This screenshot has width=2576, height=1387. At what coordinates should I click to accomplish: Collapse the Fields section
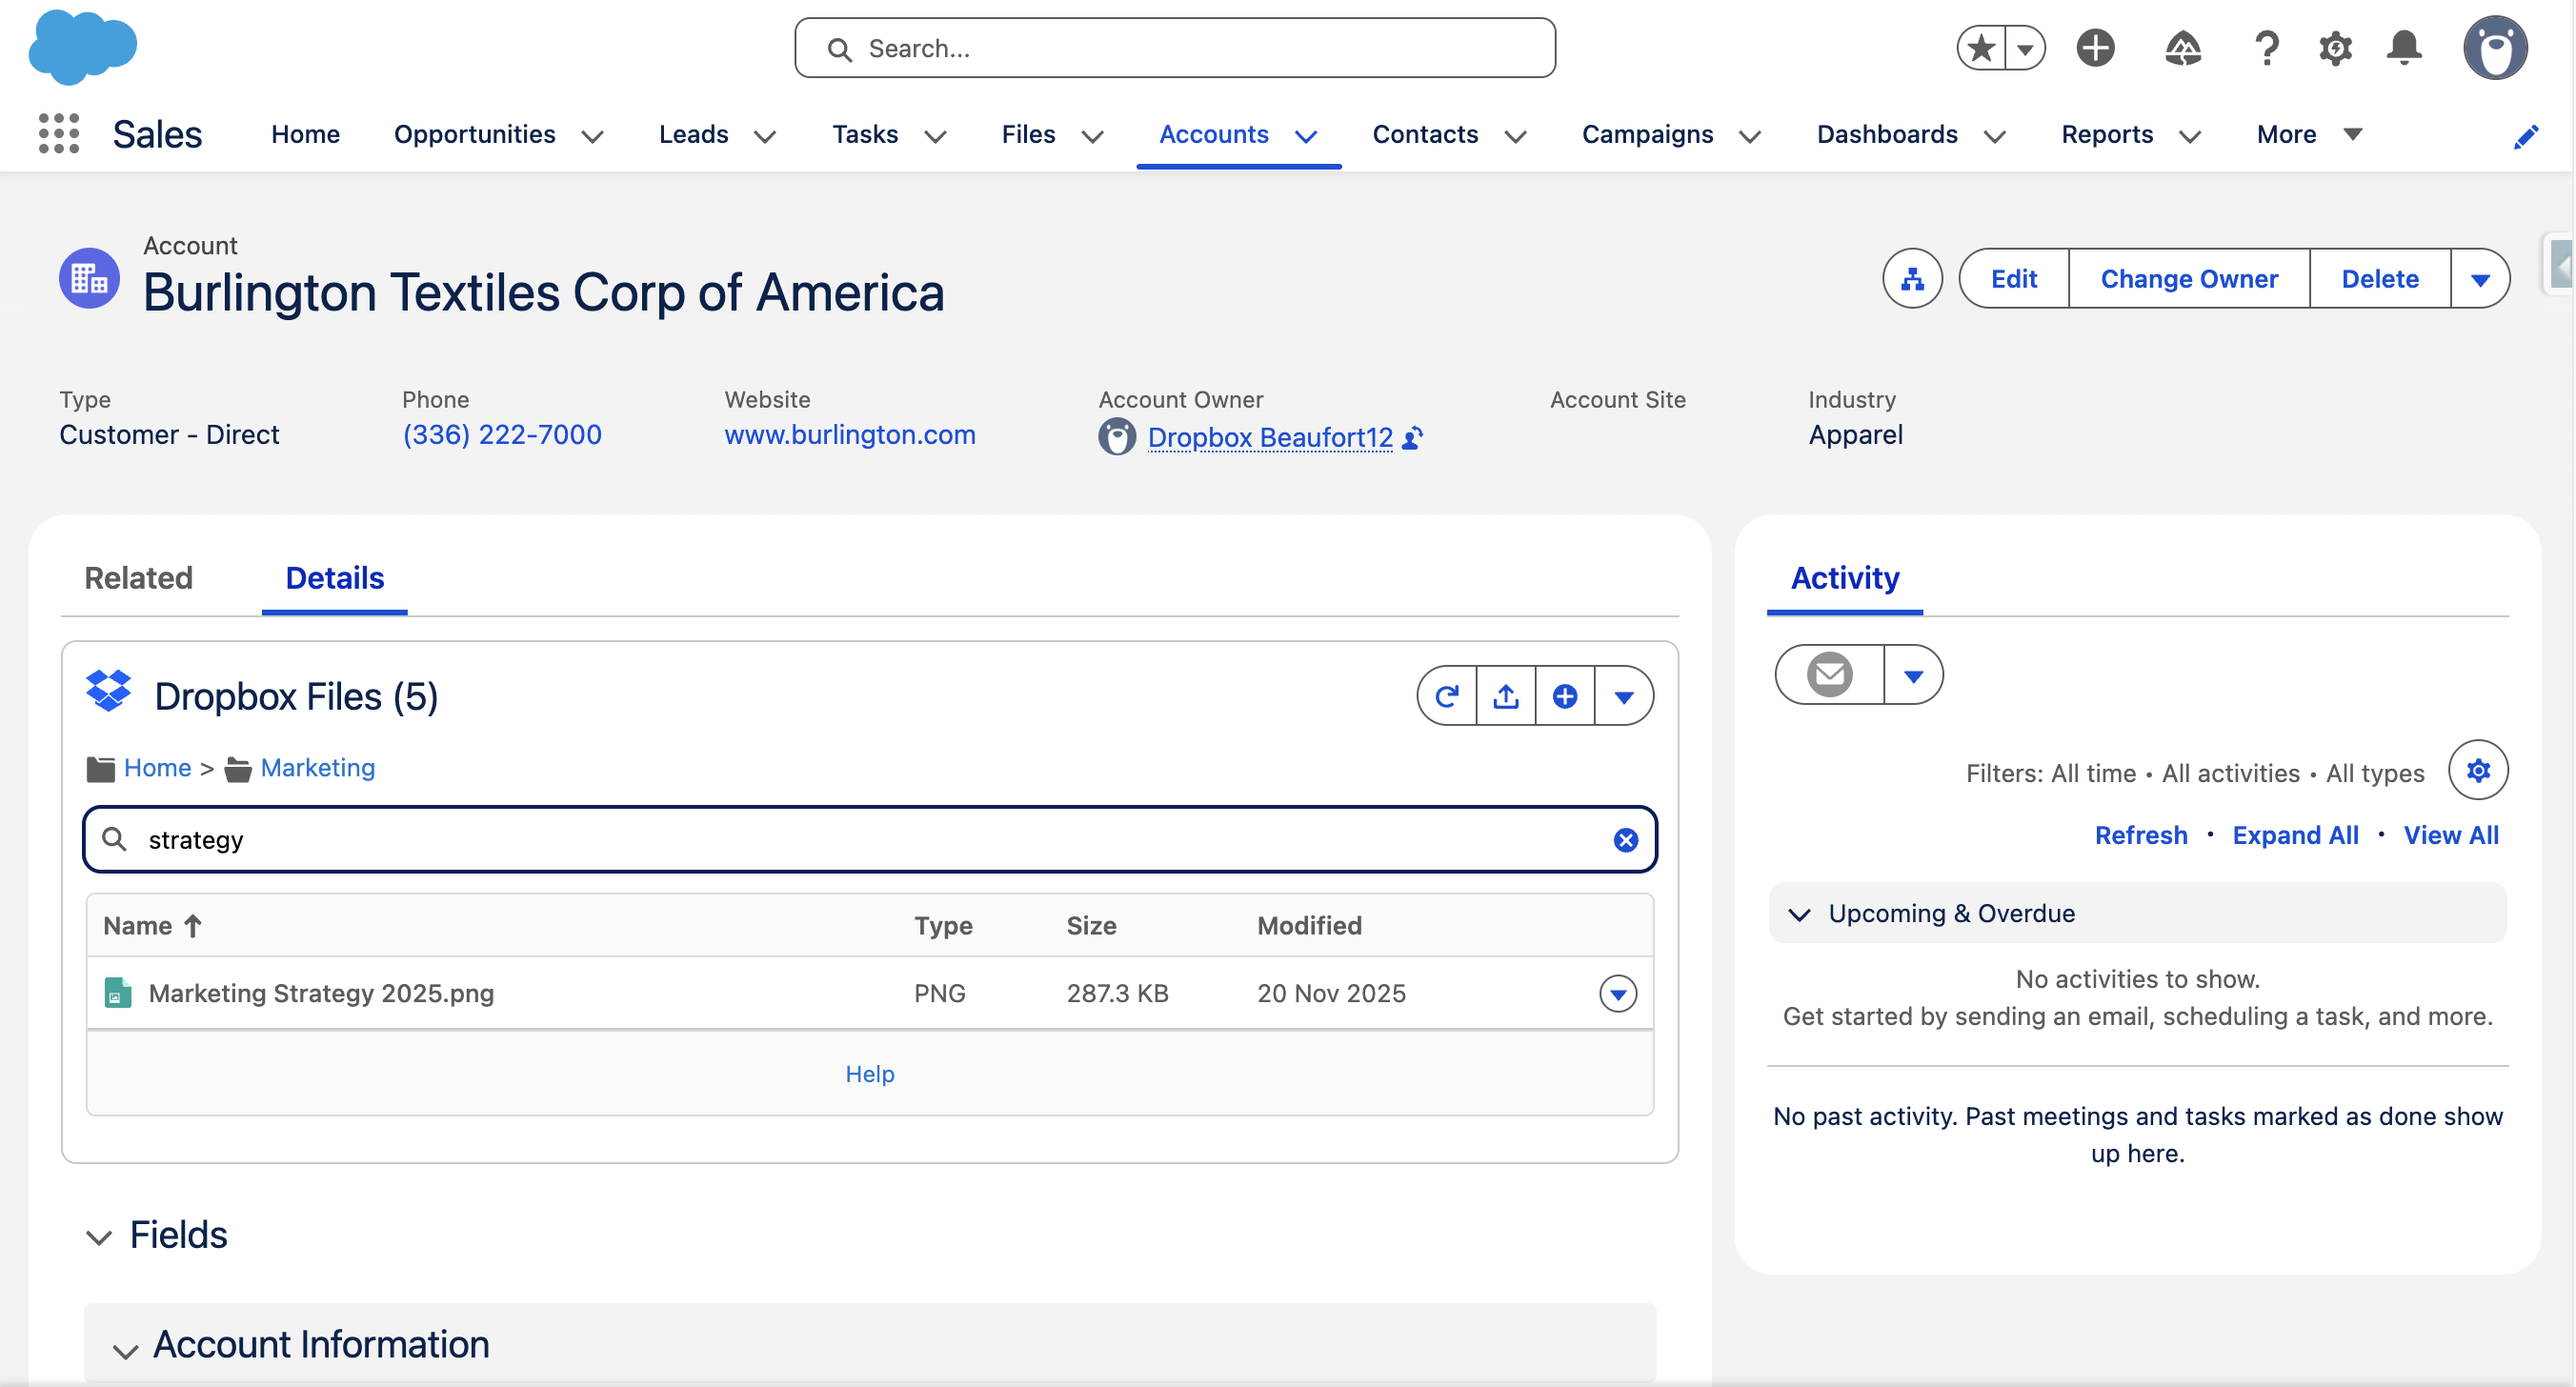(98, 1237)
